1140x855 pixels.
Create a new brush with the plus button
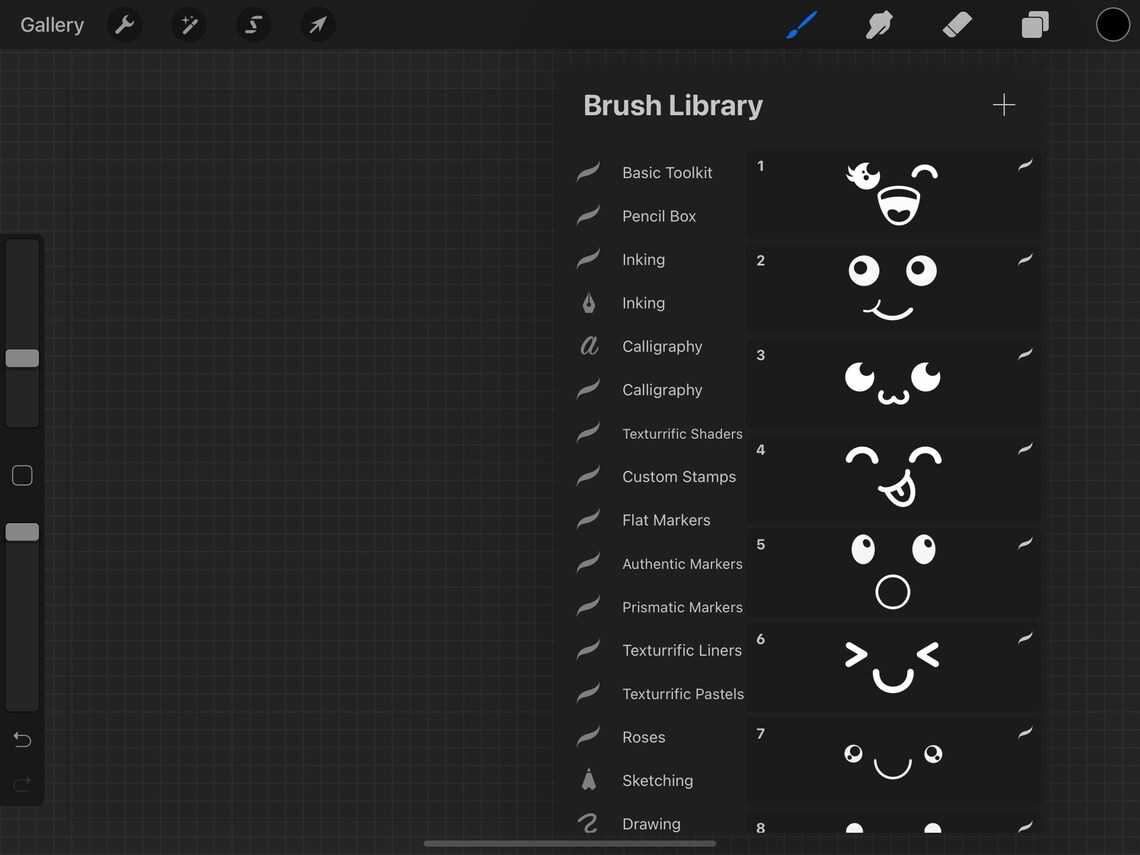tap(1003, 104)
